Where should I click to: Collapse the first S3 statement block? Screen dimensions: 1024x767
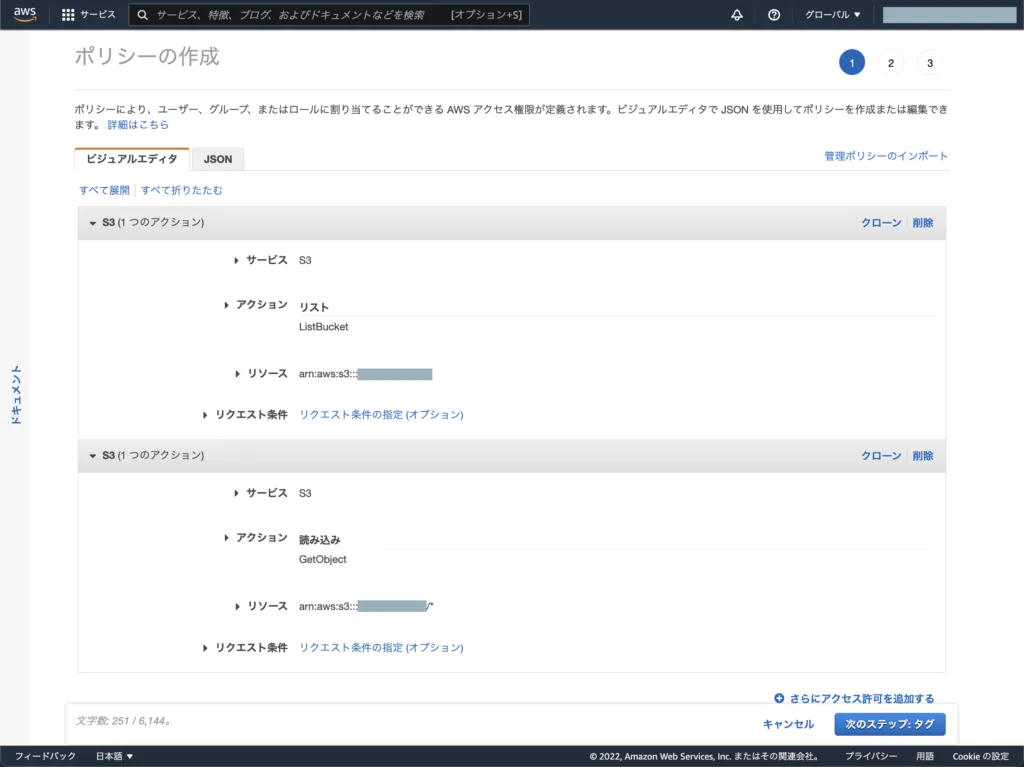(x=92, y=223)
